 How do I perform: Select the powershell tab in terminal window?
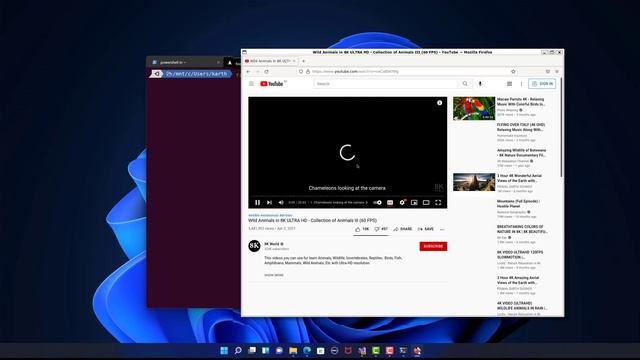click(x=184, y=62)
